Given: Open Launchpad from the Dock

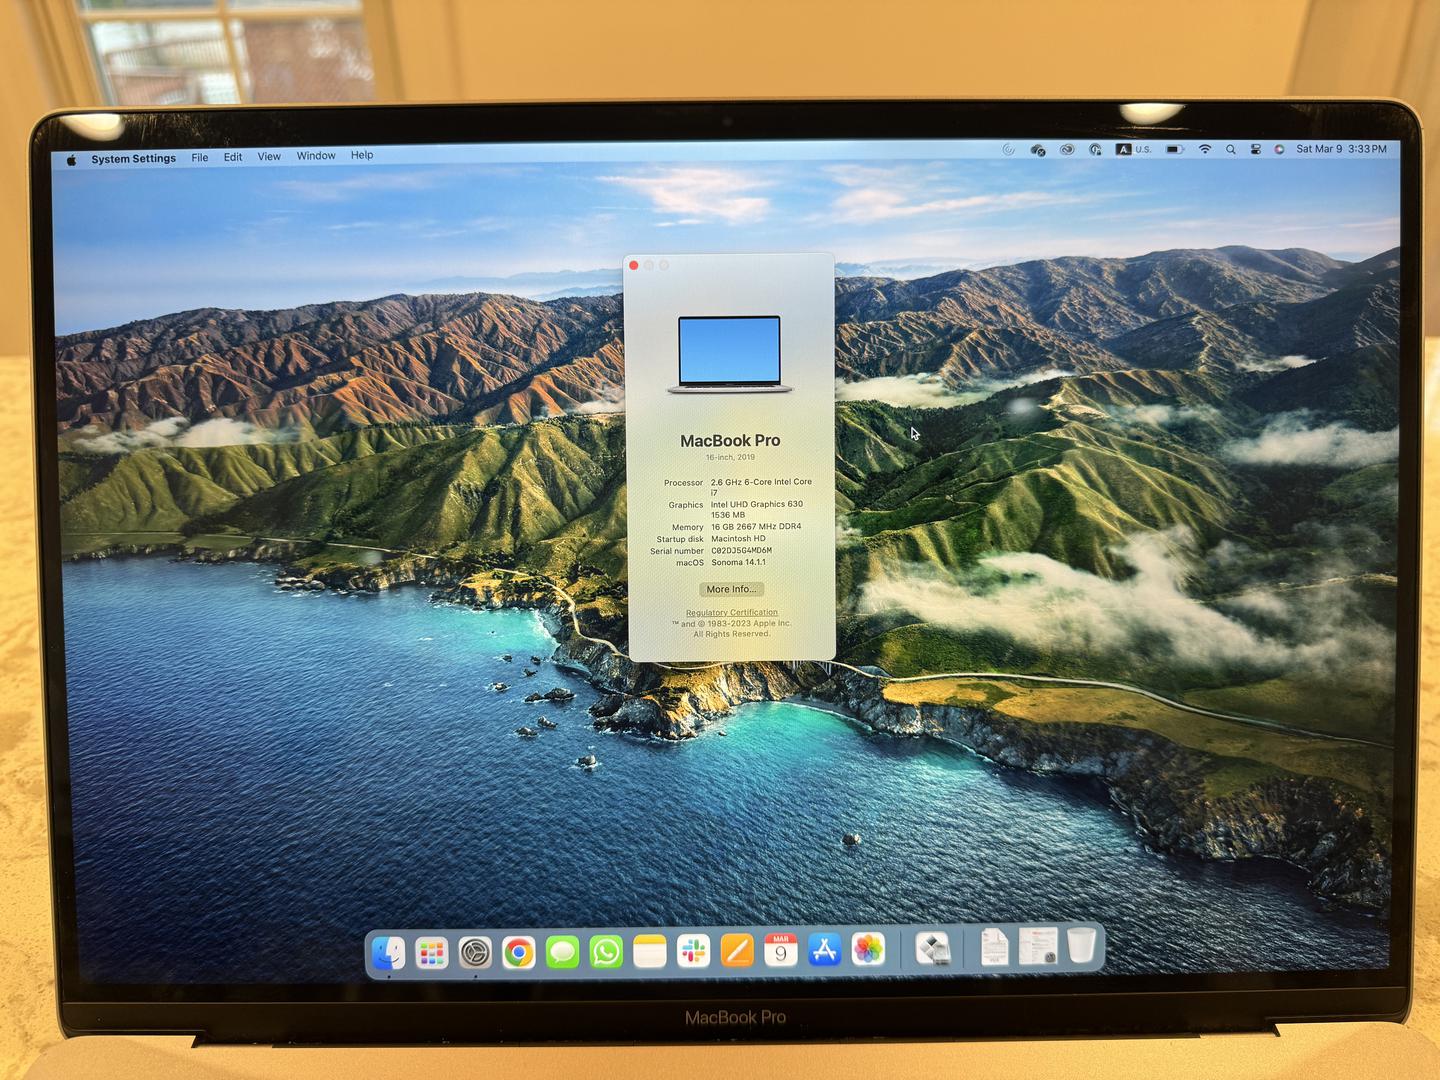Looking at the screenshot, I should (431, 953).
